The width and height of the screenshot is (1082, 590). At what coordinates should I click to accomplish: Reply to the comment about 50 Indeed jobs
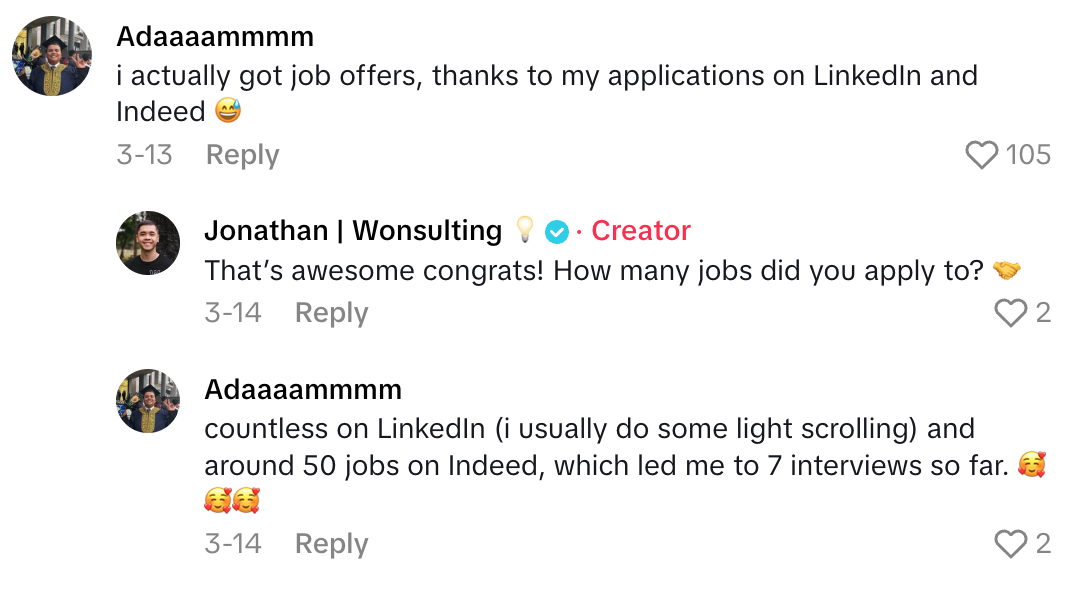[x=331, y=544]
